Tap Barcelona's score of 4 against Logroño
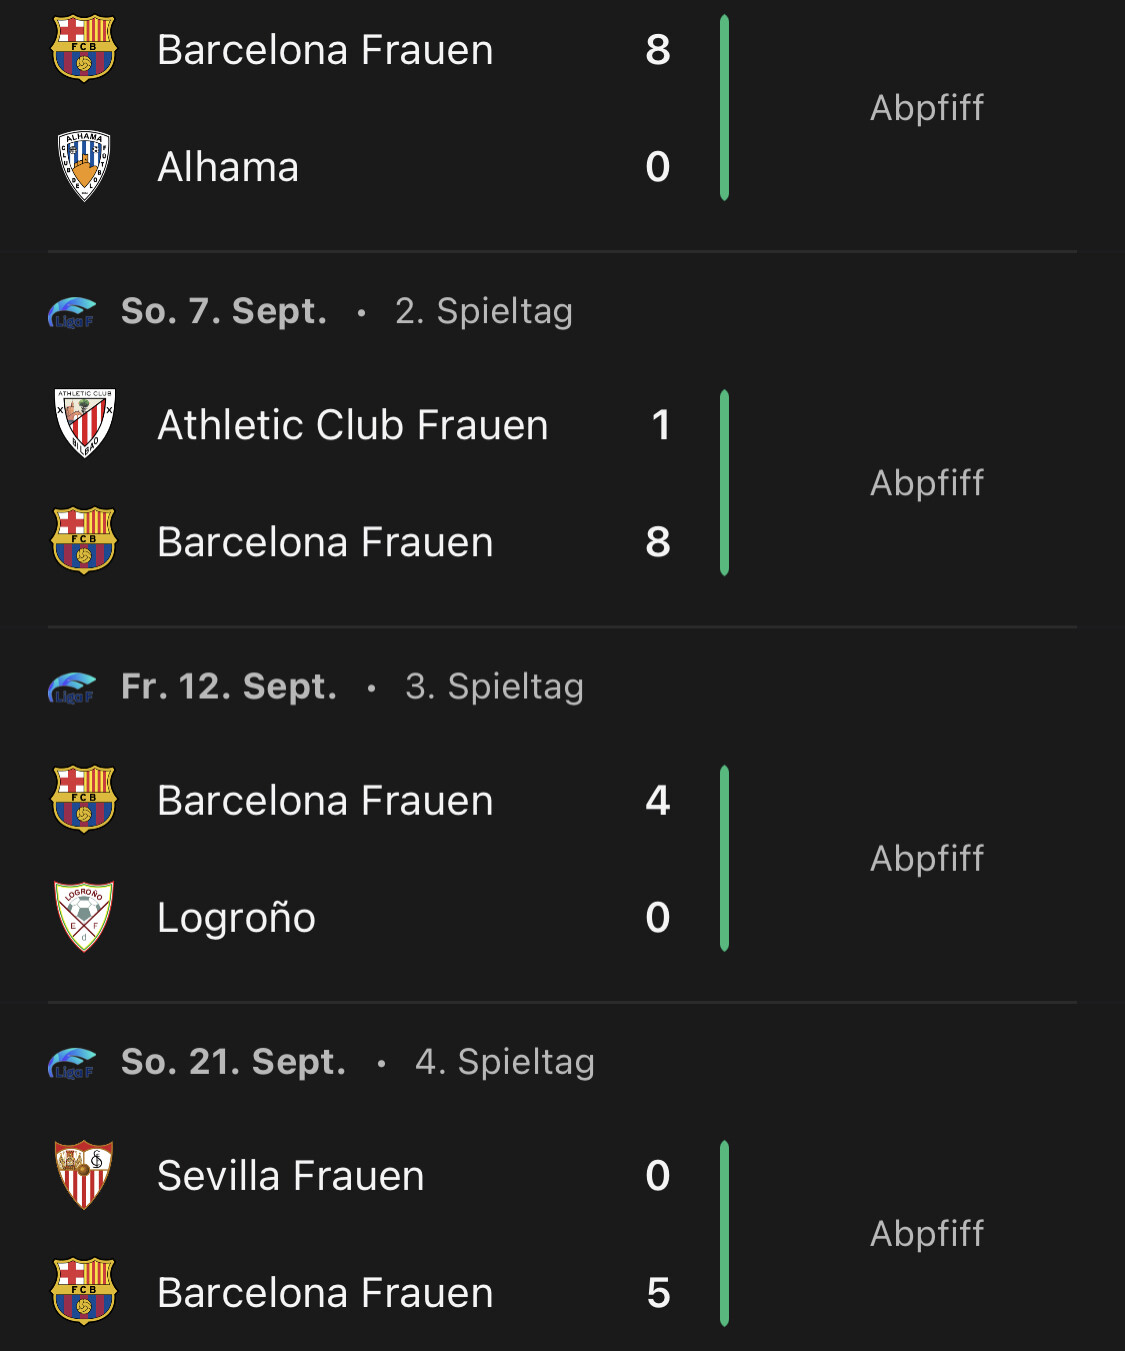The image size is (1125, 1351). pyautogui.click(x=657, y=800)
